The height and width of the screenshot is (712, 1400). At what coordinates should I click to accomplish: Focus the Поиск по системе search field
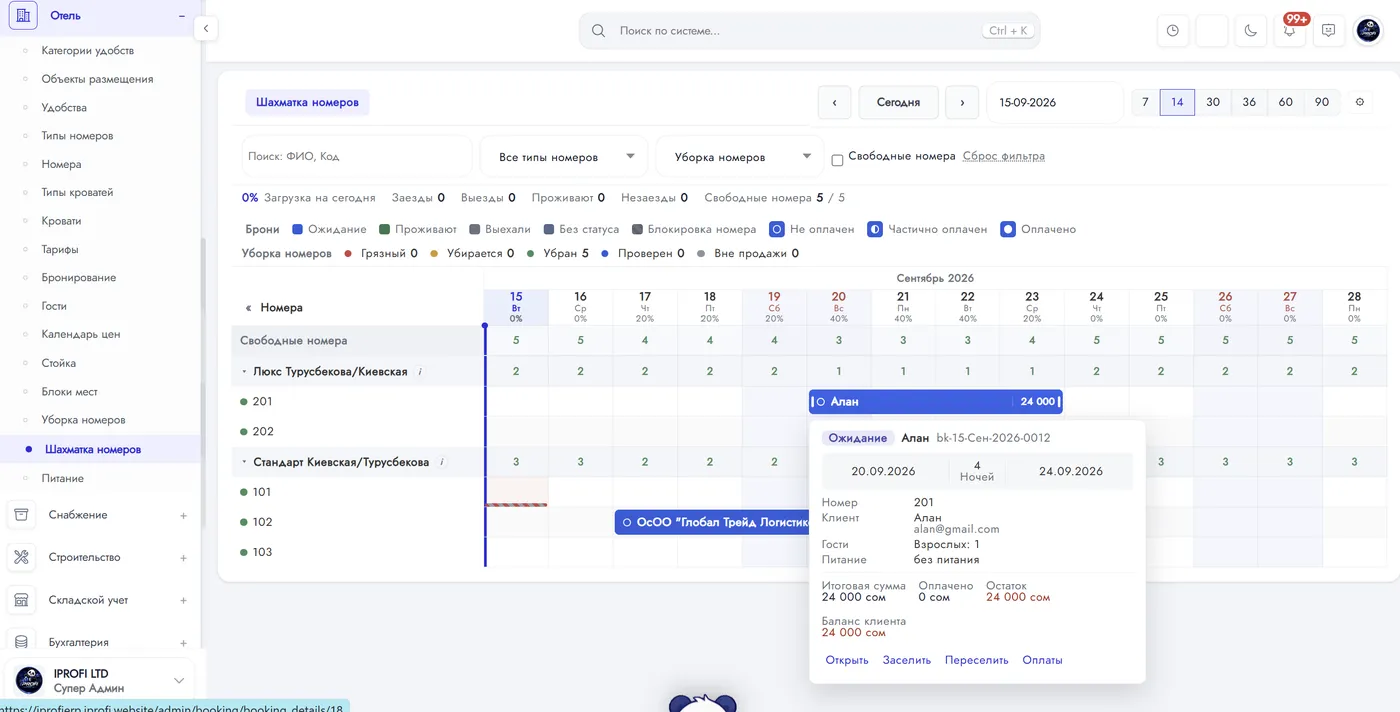point(809,31)
